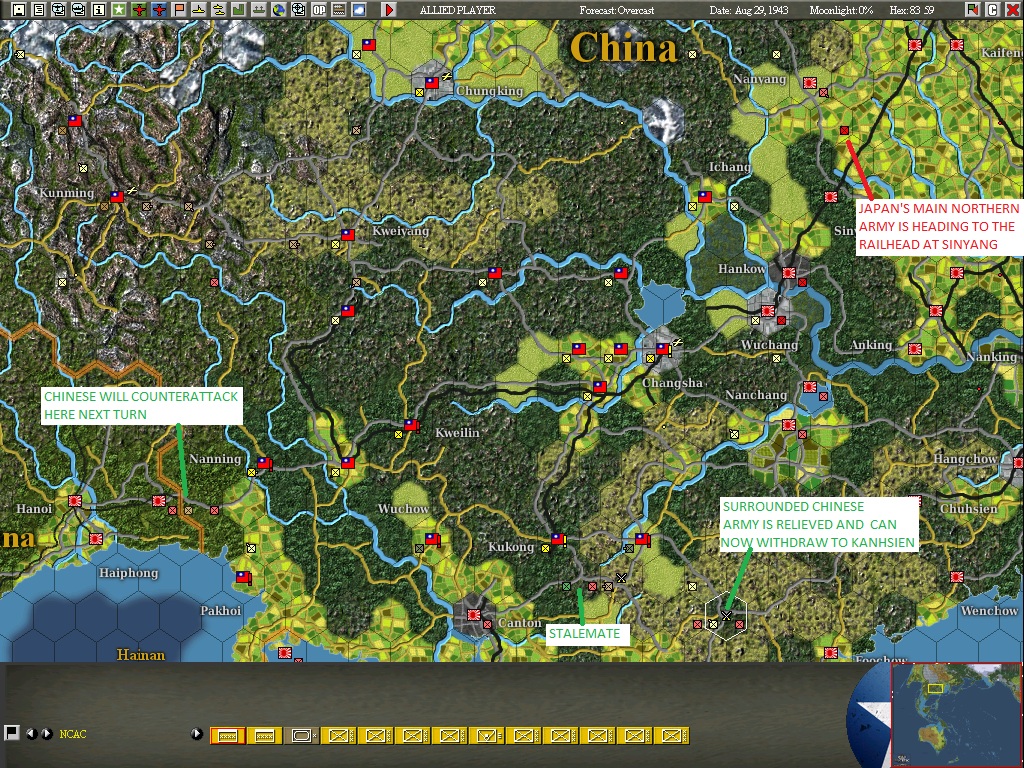The height and width of the screenshot is (768, 1024).
Task: Open the information 'i' icon
Action: tap(99, 9)
